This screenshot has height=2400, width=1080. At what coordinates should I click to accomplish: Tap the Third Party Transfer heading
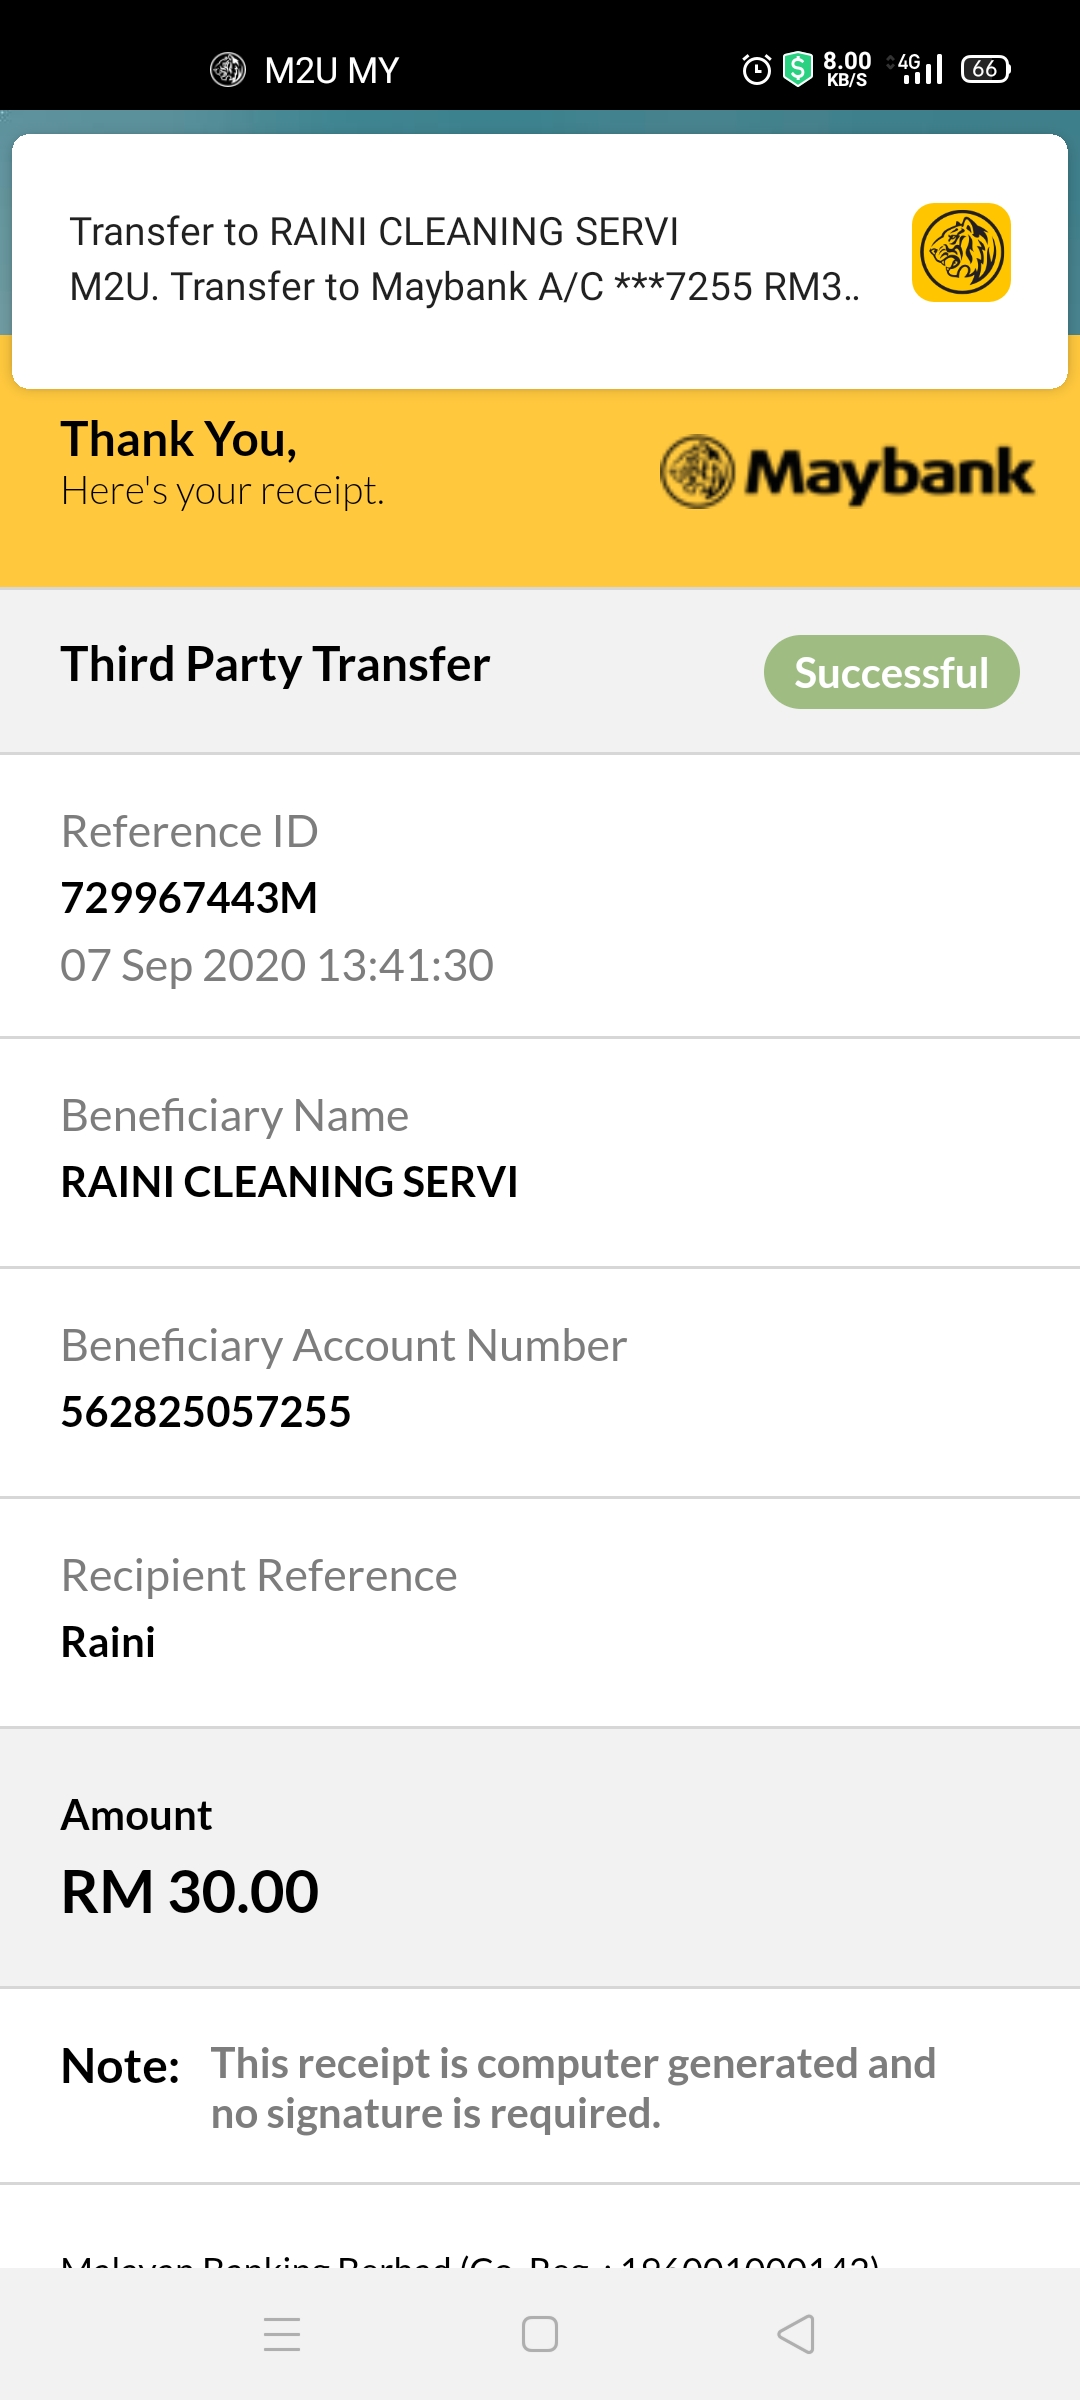click(x=276, y=665)
